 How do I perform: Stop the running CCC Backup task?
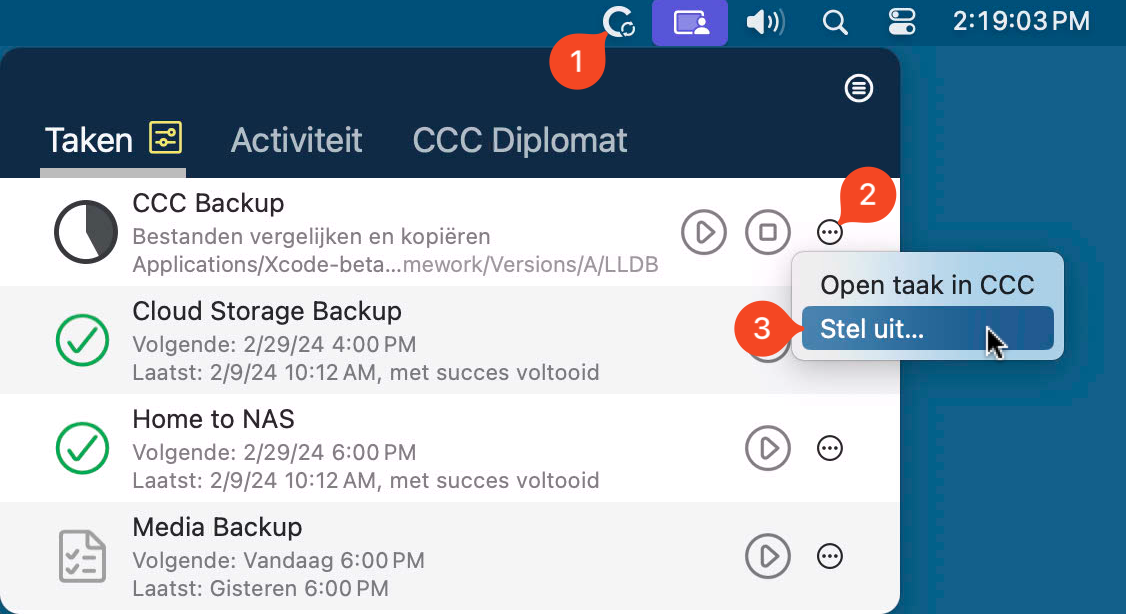coord(768,232)
